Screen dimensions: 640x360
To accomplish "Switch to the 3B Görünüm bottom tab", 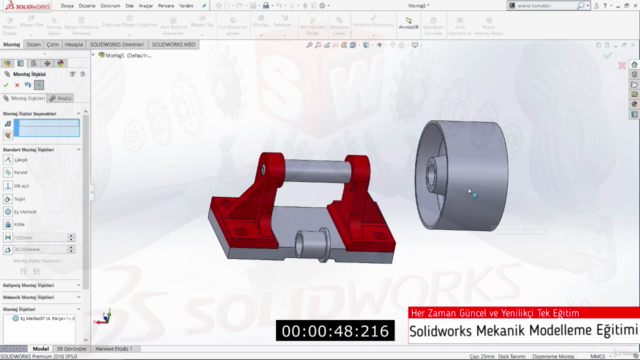I will pos(71,349).
